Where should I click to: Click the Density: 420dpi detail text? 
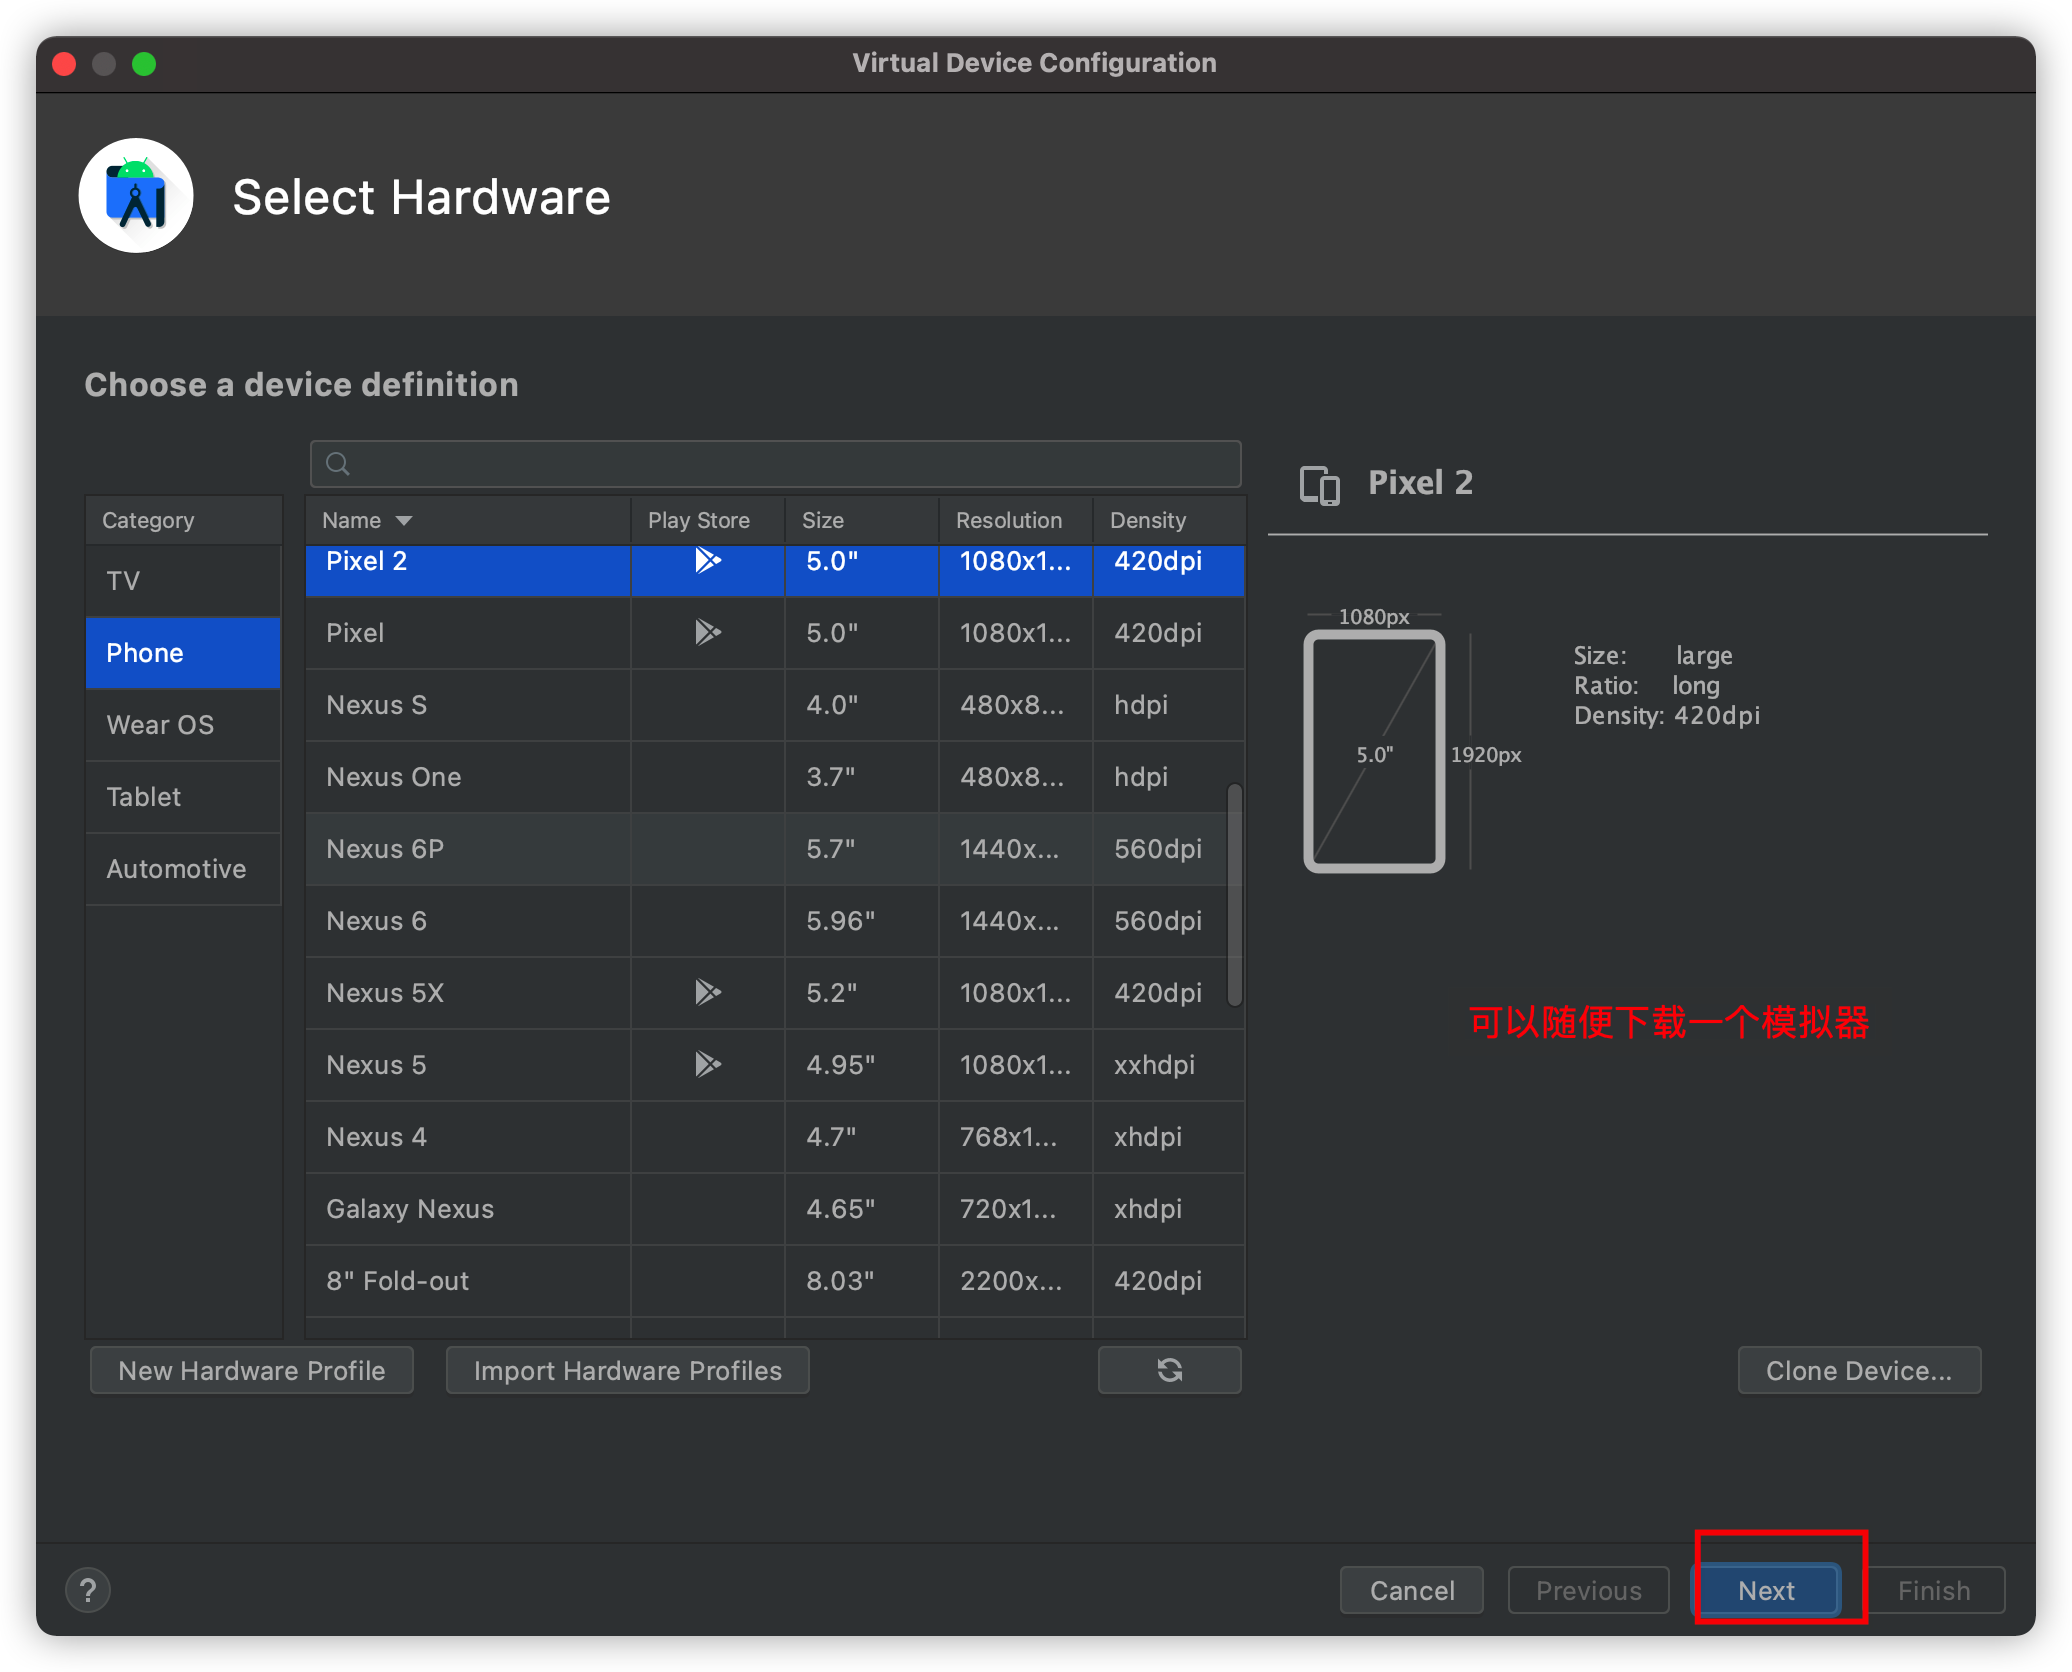click(1667, 716)
